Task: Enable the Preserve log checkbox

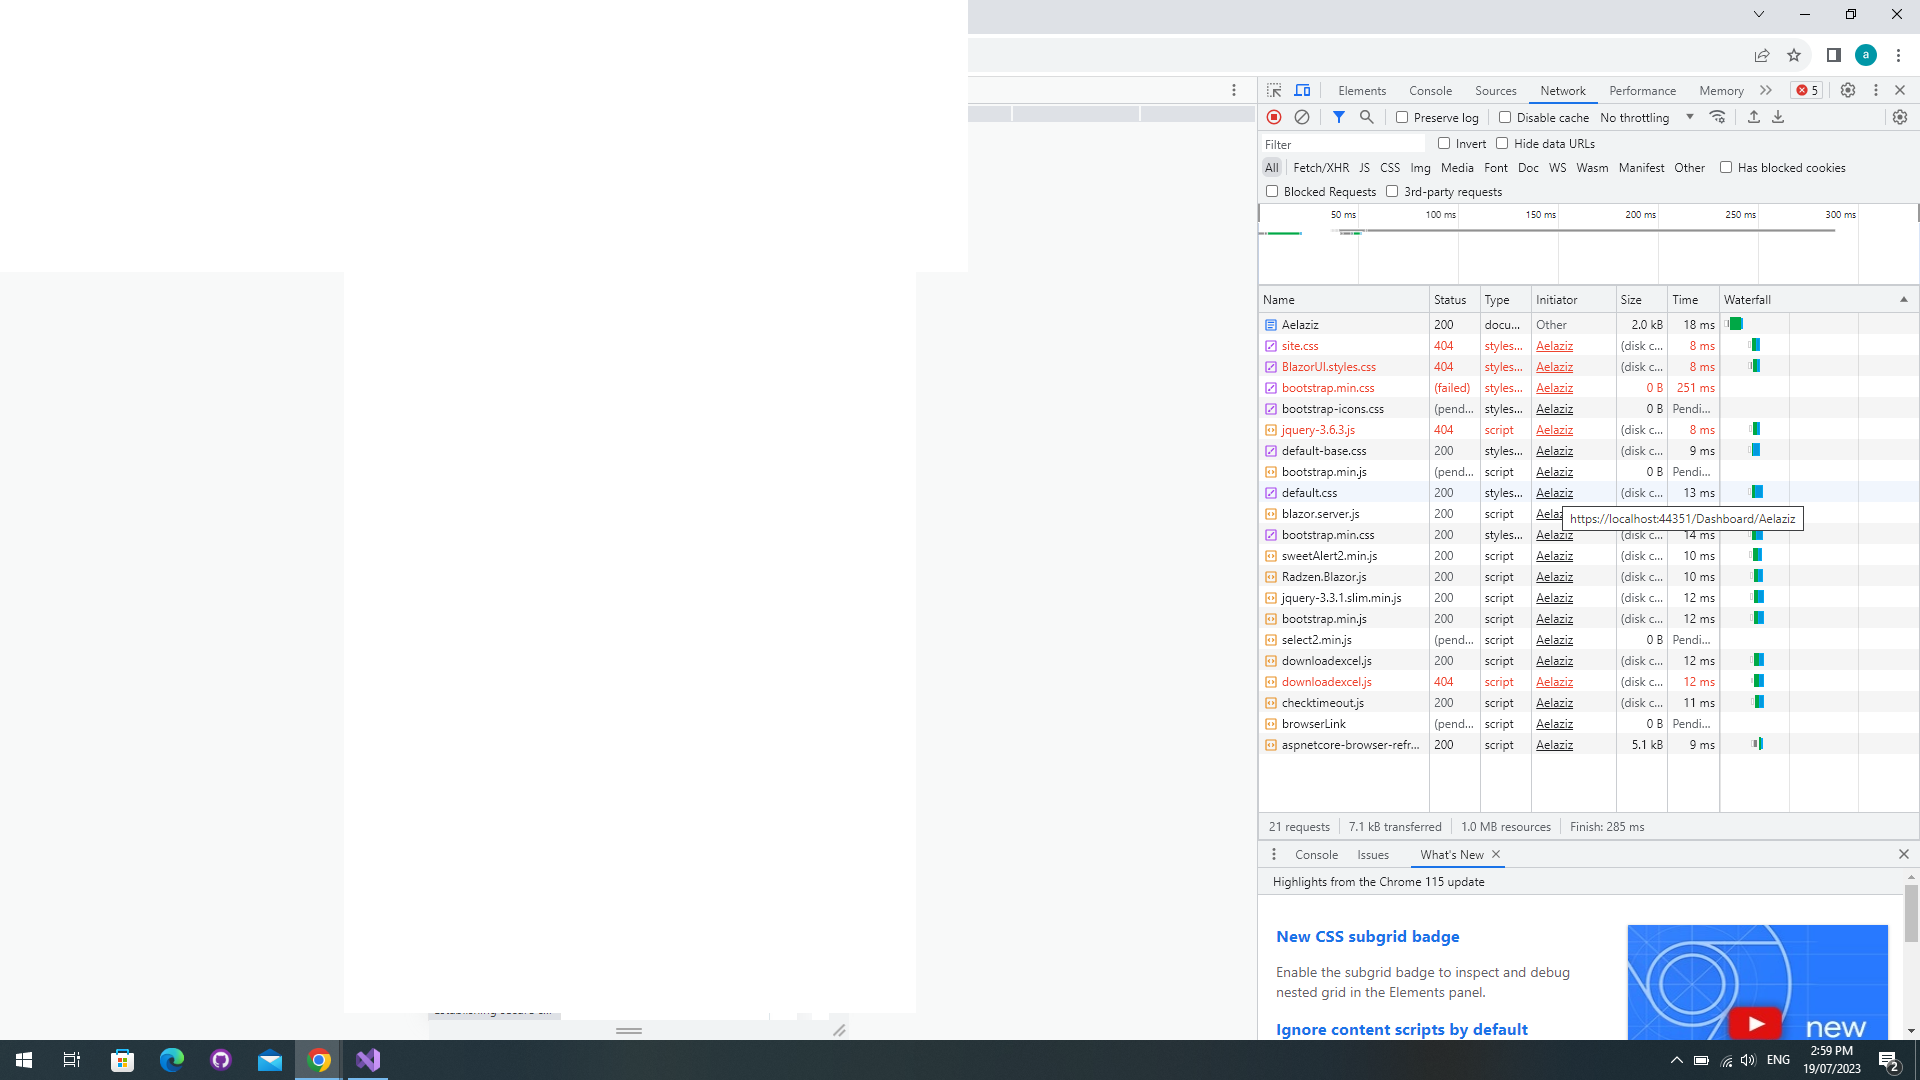Action: [x=1402, y=117]
